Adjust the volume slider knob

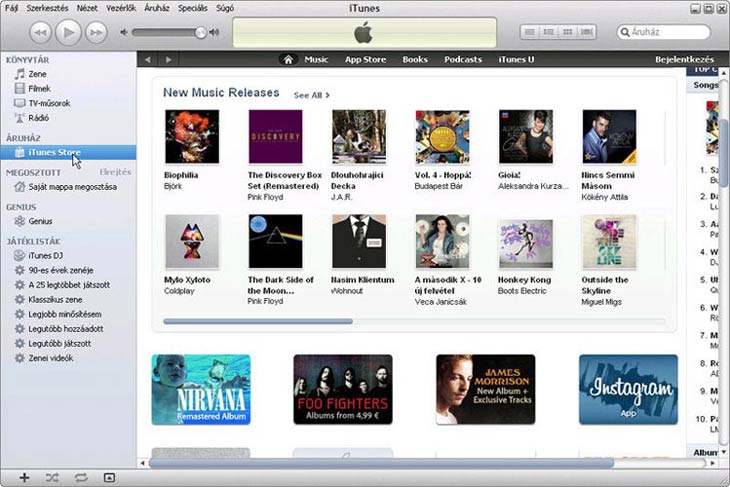[x=201, y=32]
